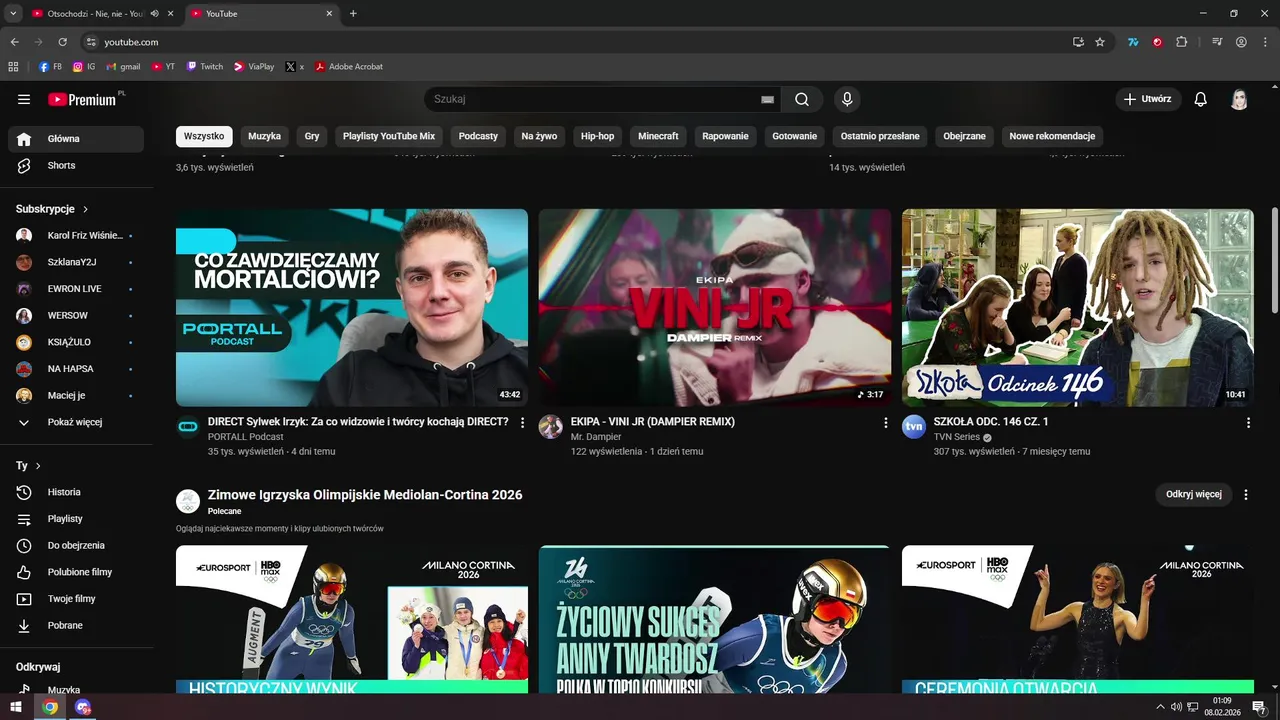The width and height of the screenshot is (1280, 720).
Task: Open notifications bell
Action: [x=1201, y=99]
